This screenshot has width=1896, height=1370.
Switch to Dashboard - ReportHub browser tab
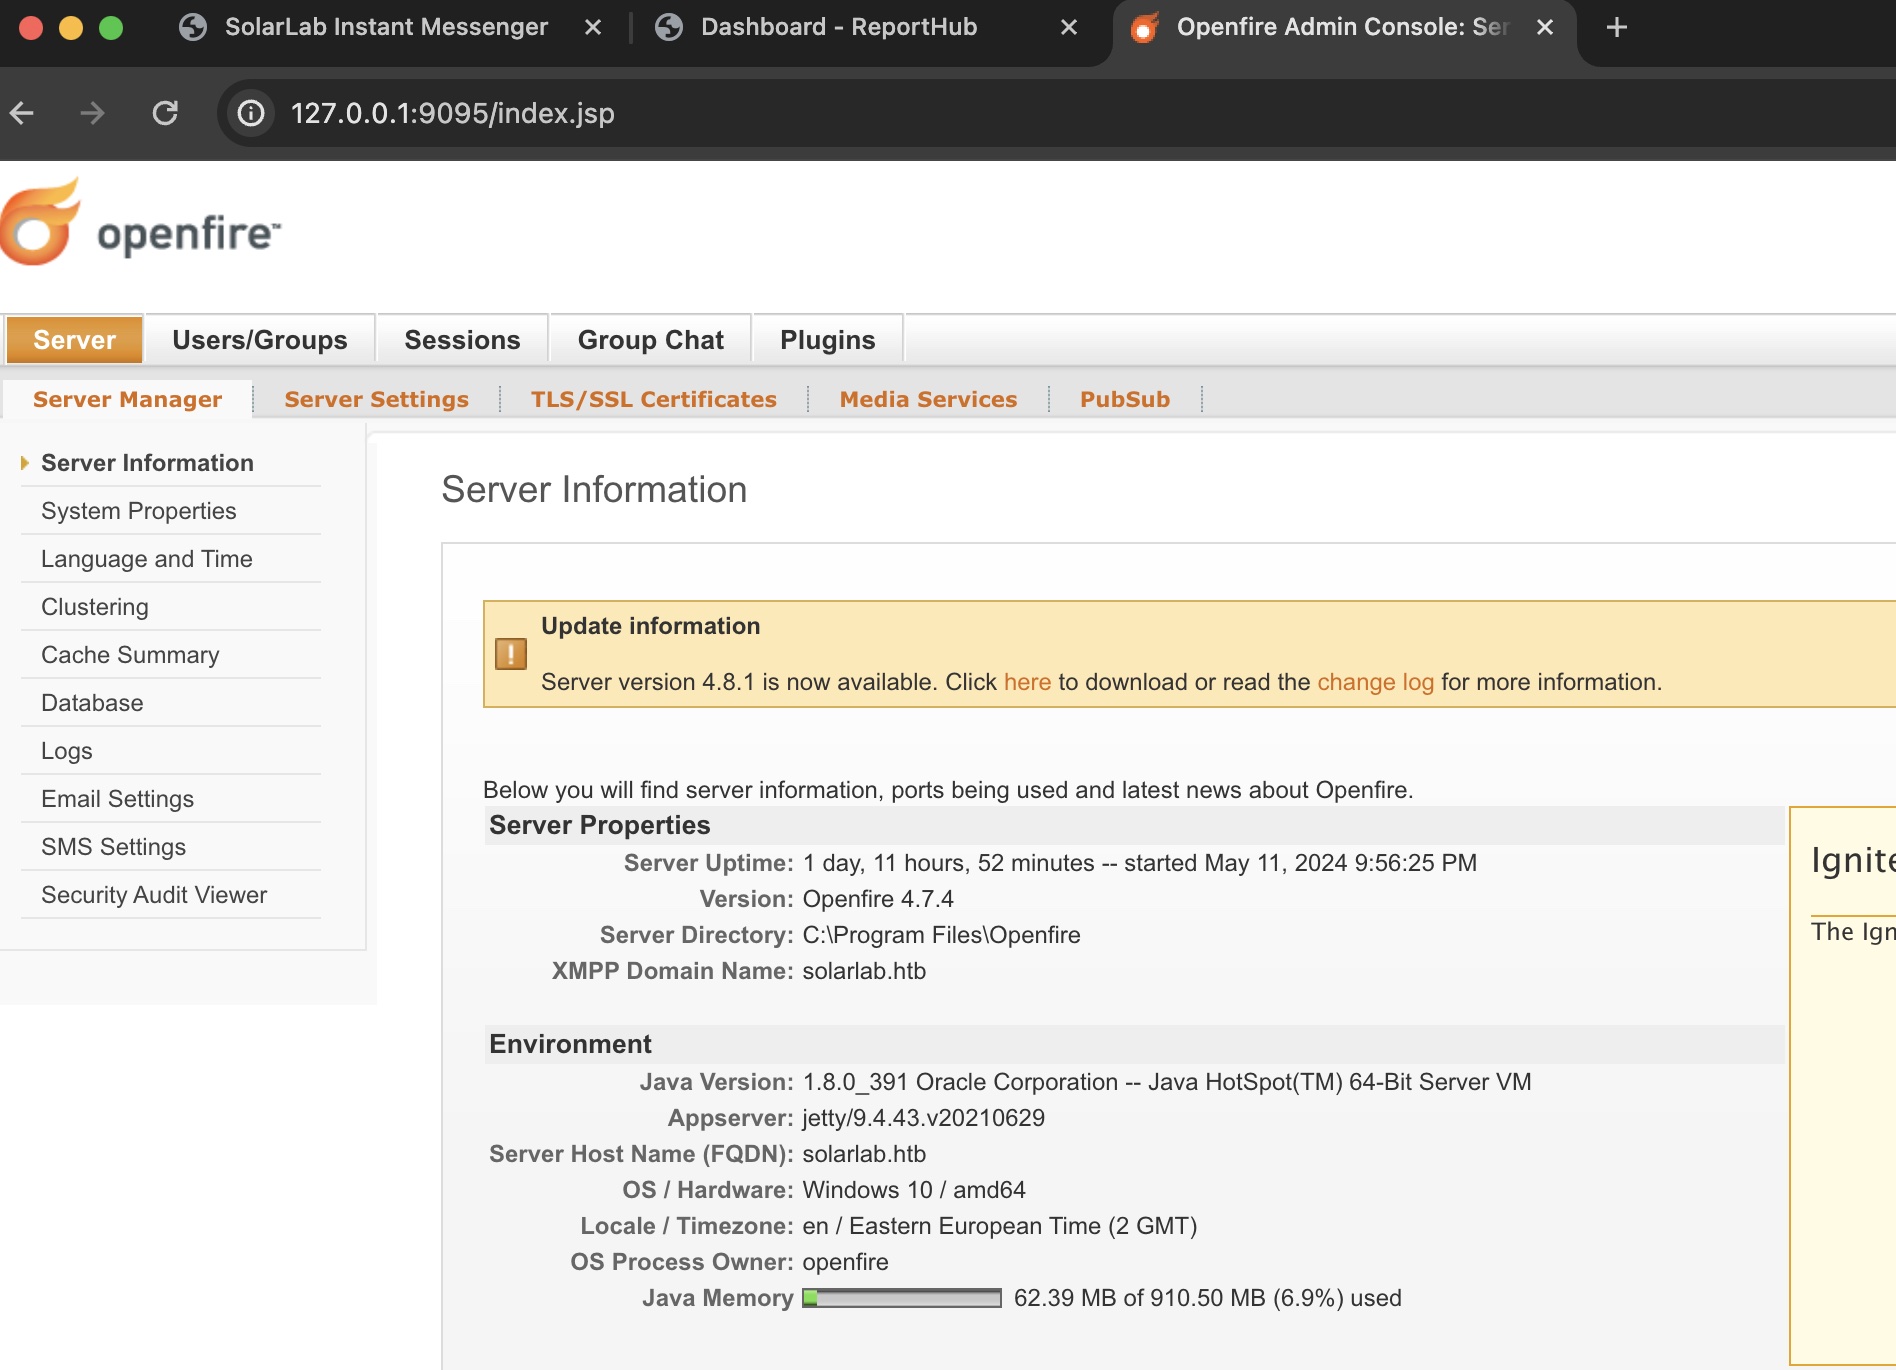tap(838, 27)
